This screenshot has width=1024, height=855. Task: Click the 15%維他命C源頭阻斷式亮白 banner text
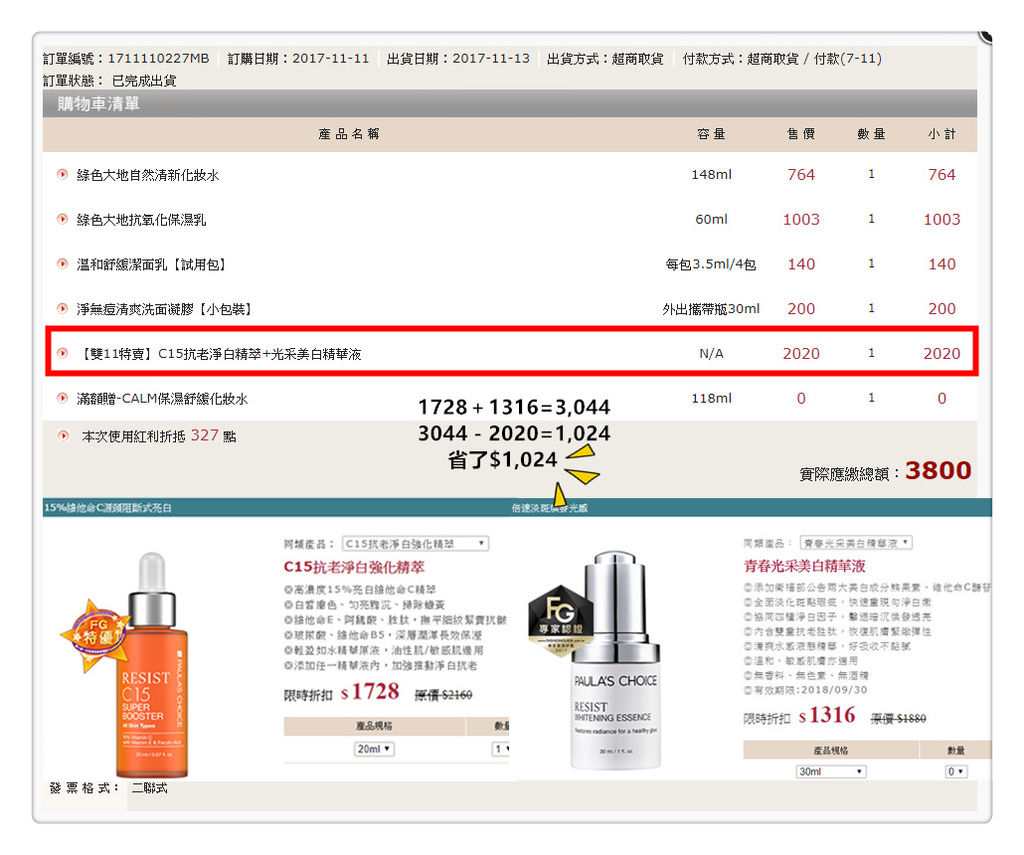108,508
